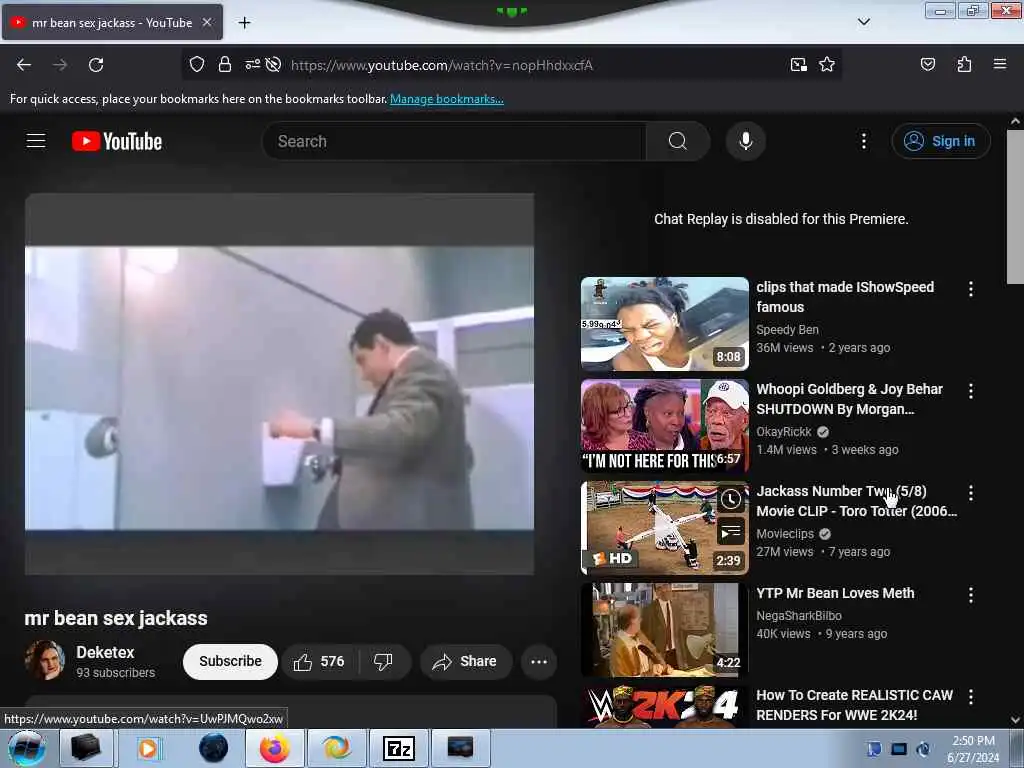
Task: Dislike this video
Action: [x=384, y=662]
